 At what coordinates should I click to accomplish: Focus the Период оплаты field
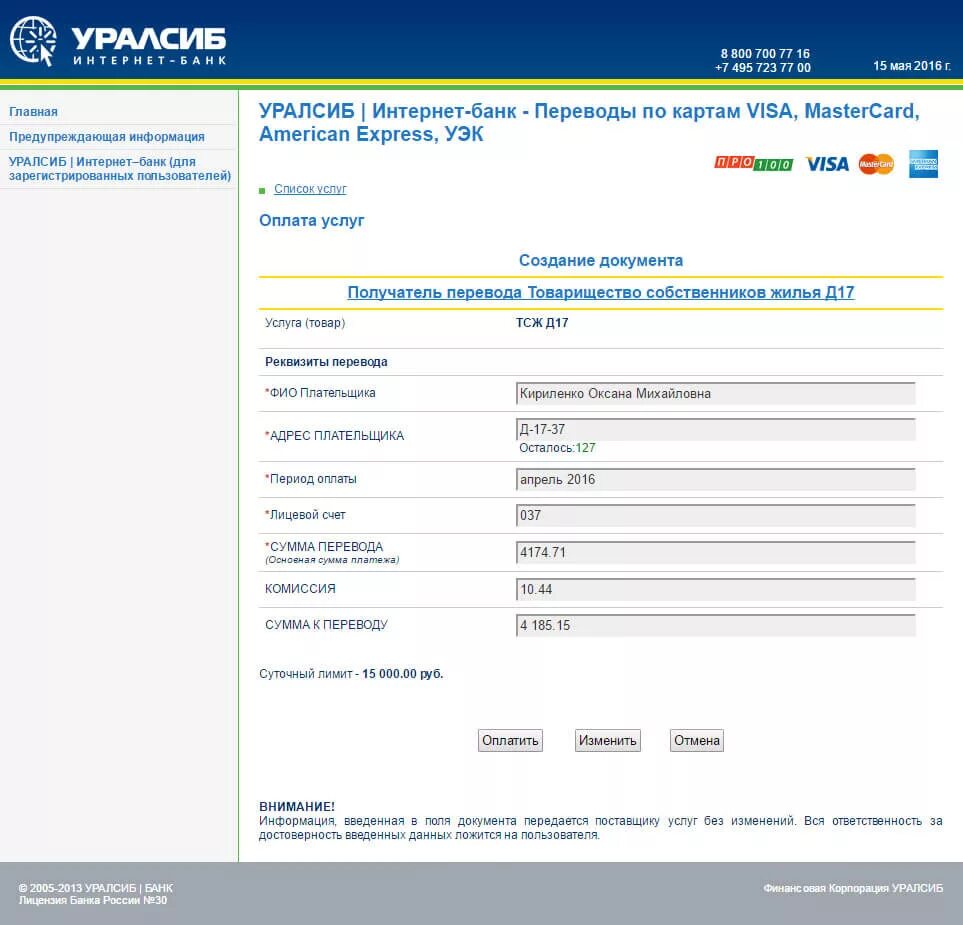pos(715,479)
